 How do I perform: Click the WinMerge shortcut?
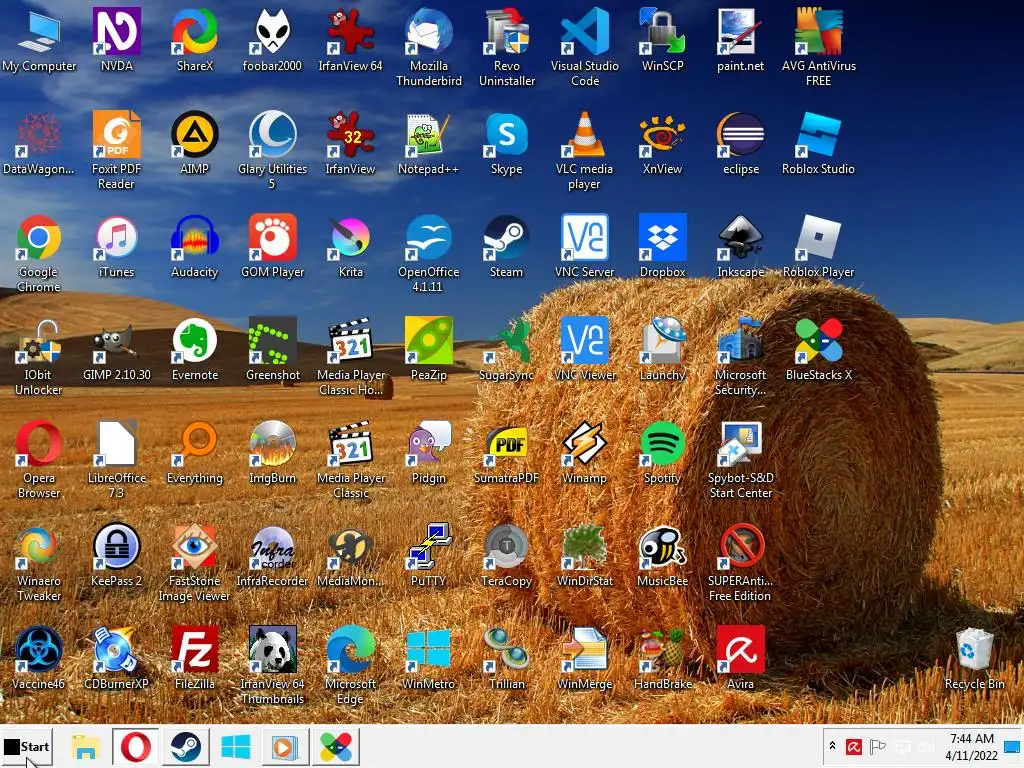coord(584,658)
